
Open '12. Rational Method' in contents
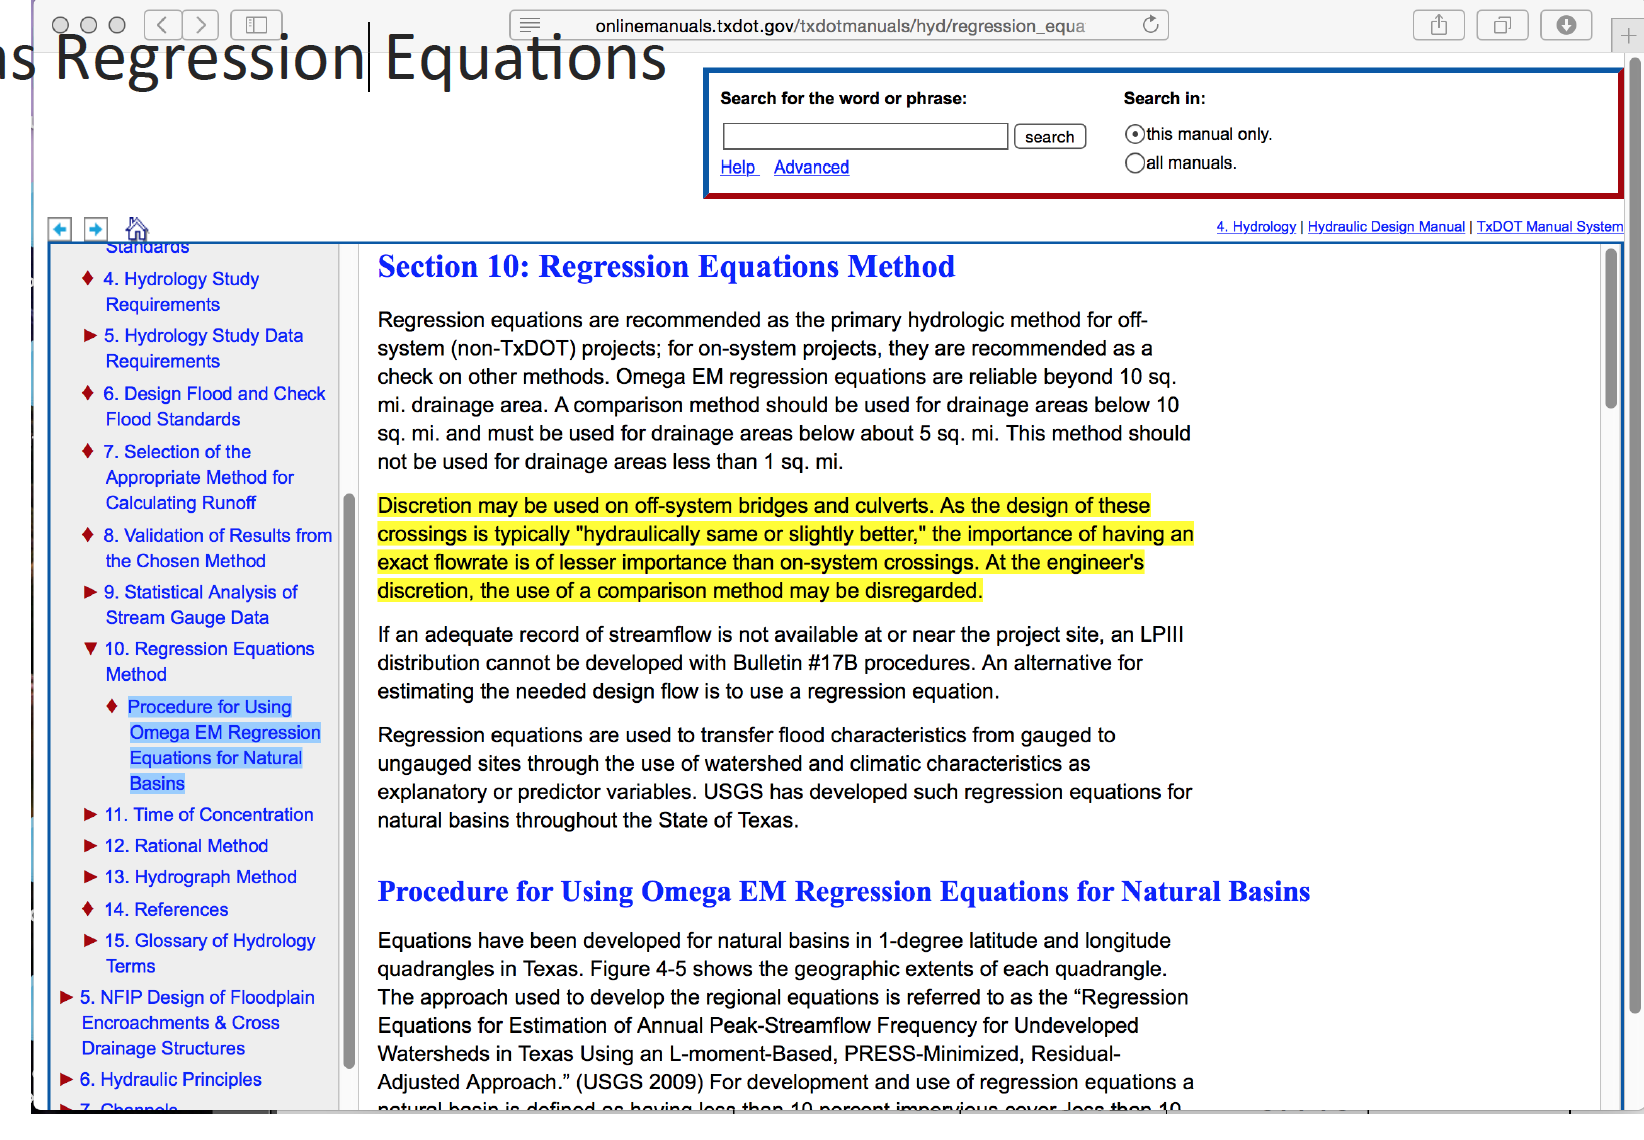coord(186,846)
